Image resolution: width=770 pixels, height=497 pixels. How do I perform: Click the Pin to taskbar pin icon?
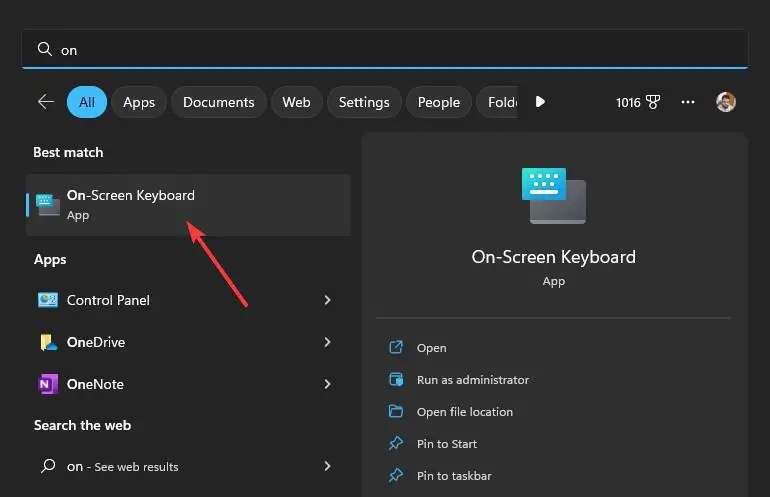396,475
